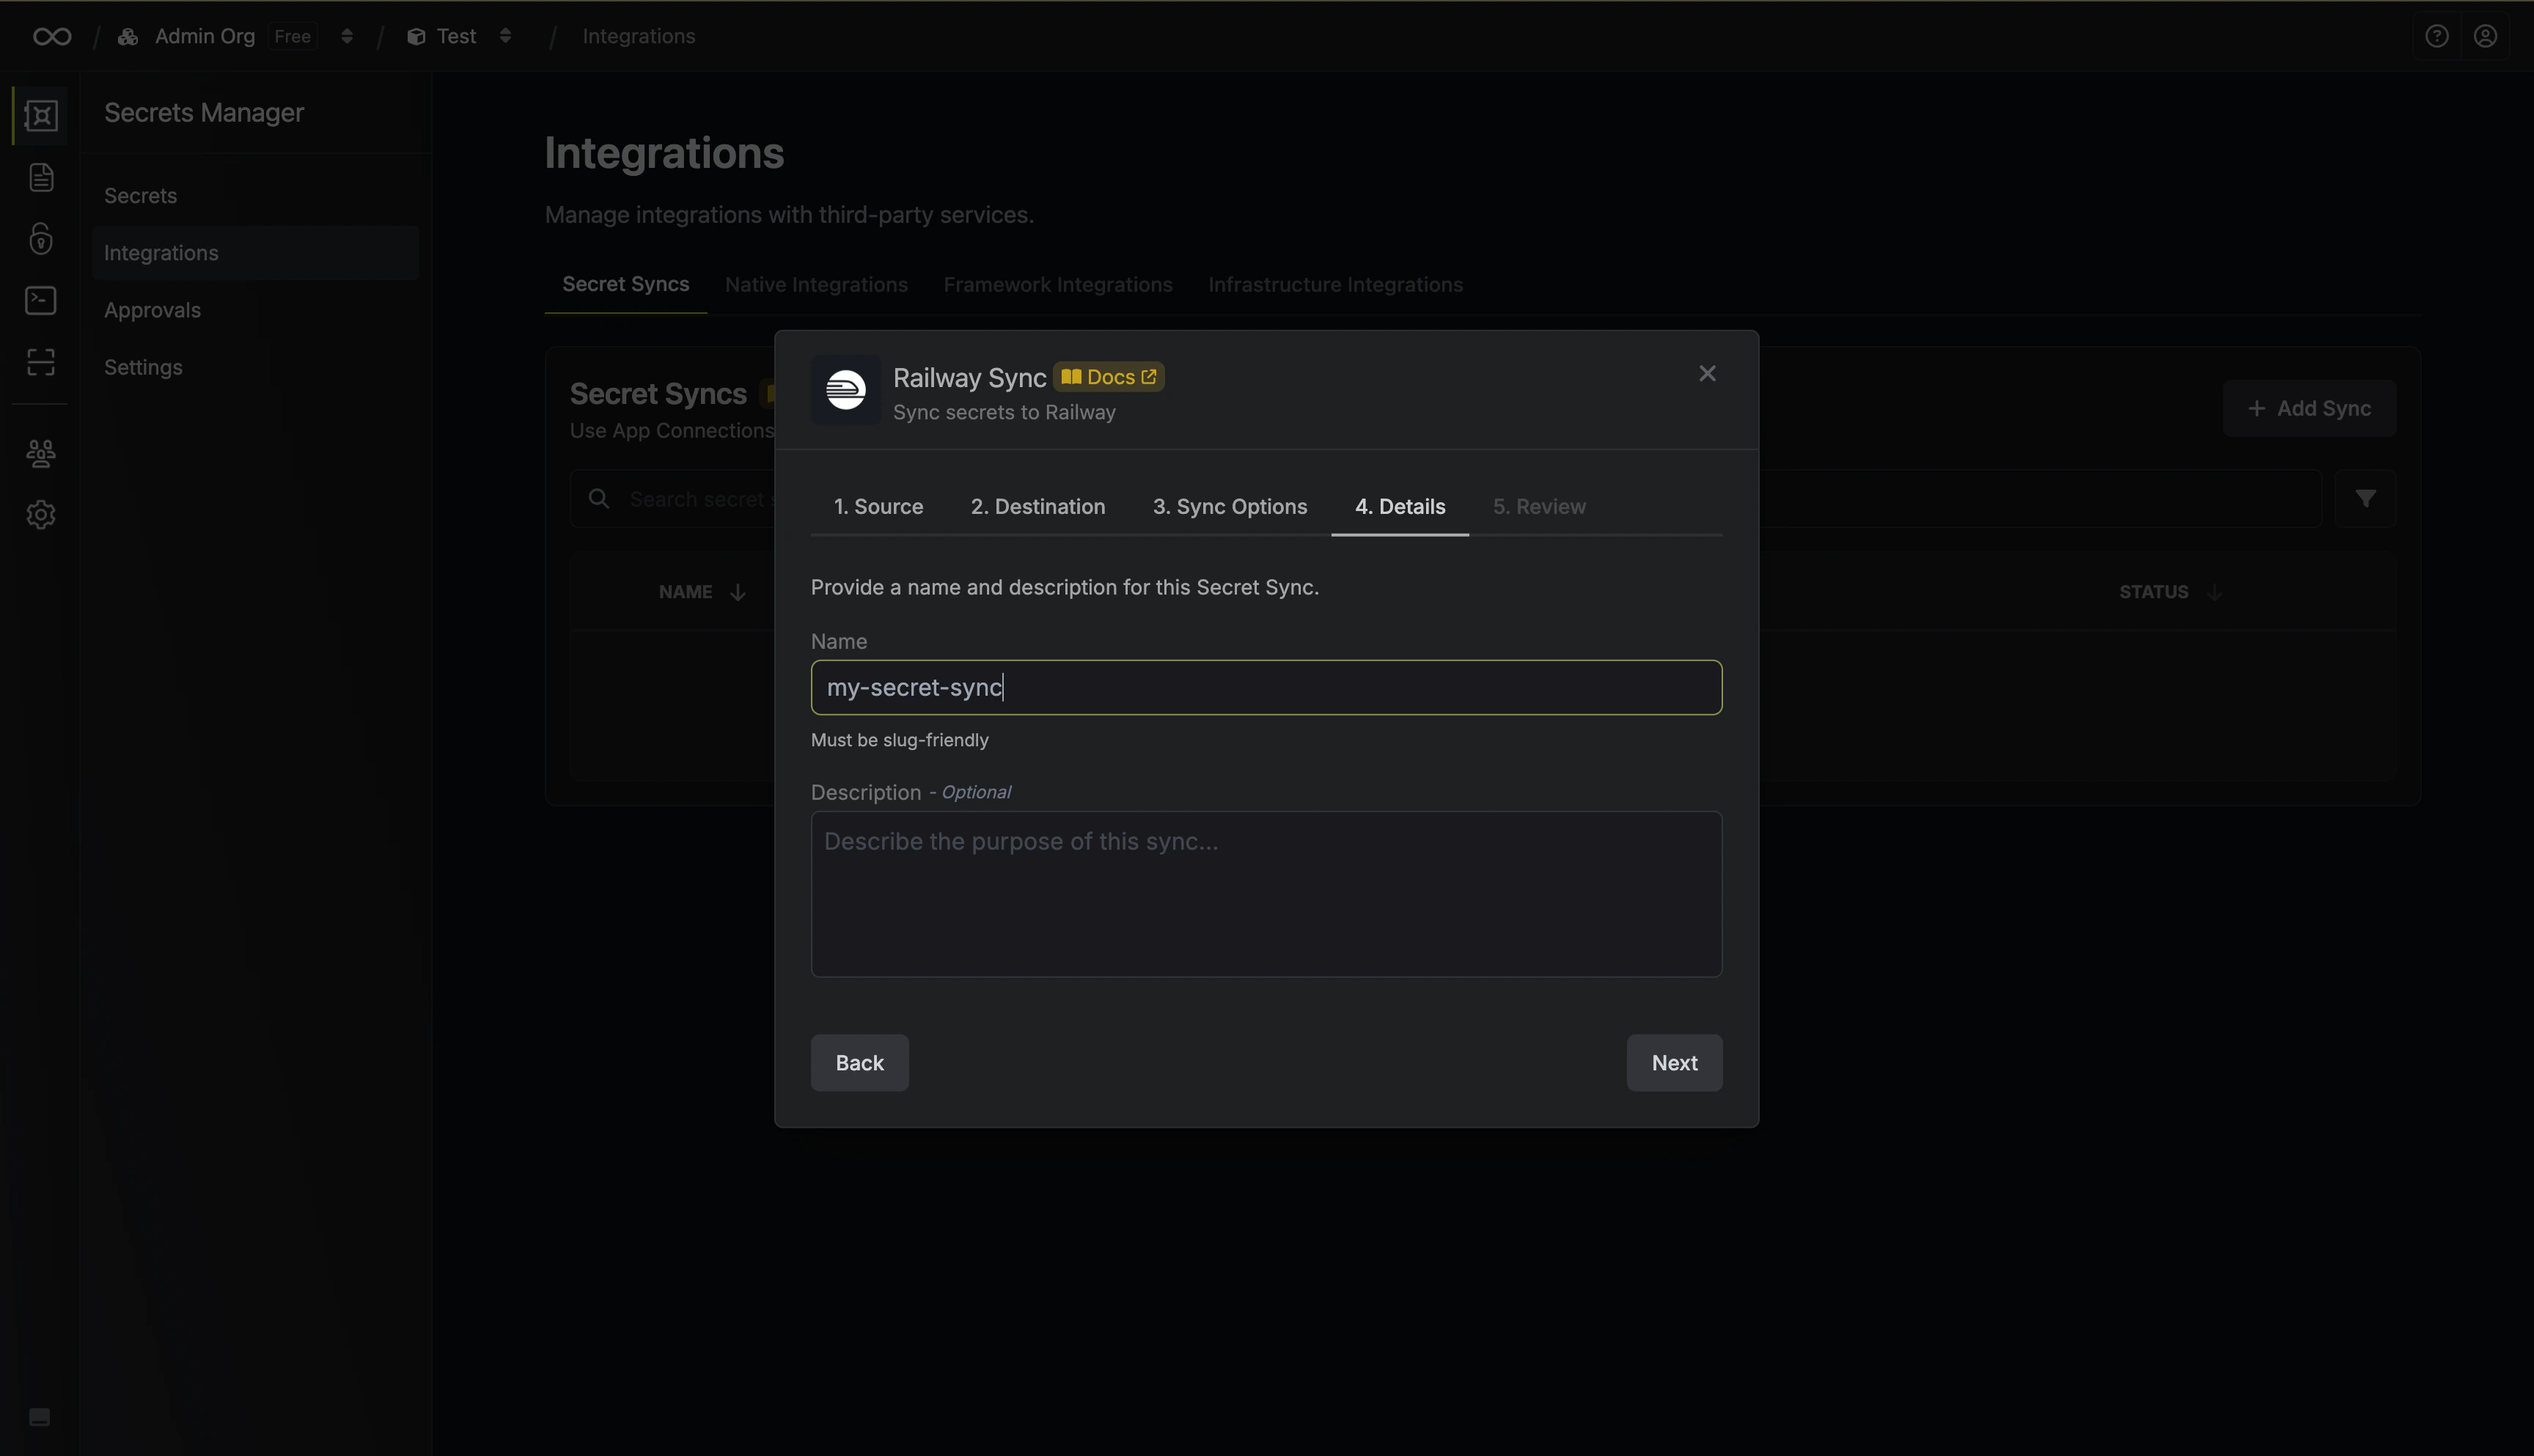Click the Test project name
The image size is (2534, 1456).
(x=456, y=36)
